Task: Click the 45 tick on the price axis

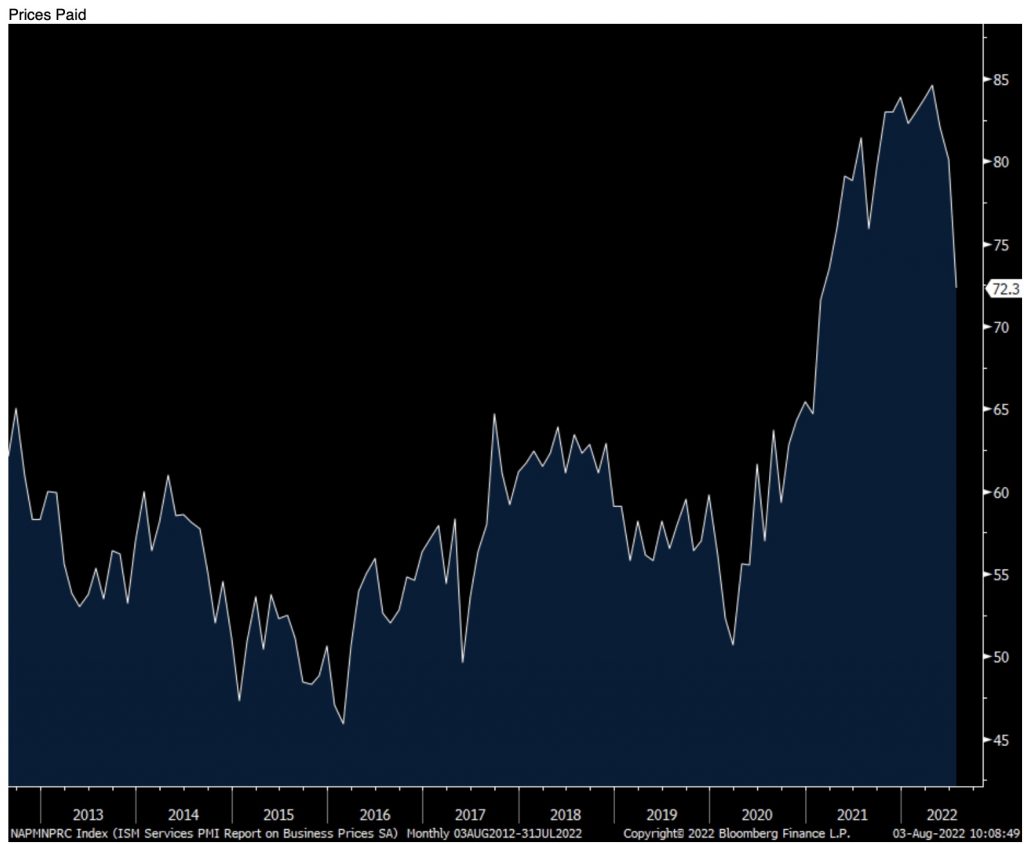Action: click(1000, 740)
